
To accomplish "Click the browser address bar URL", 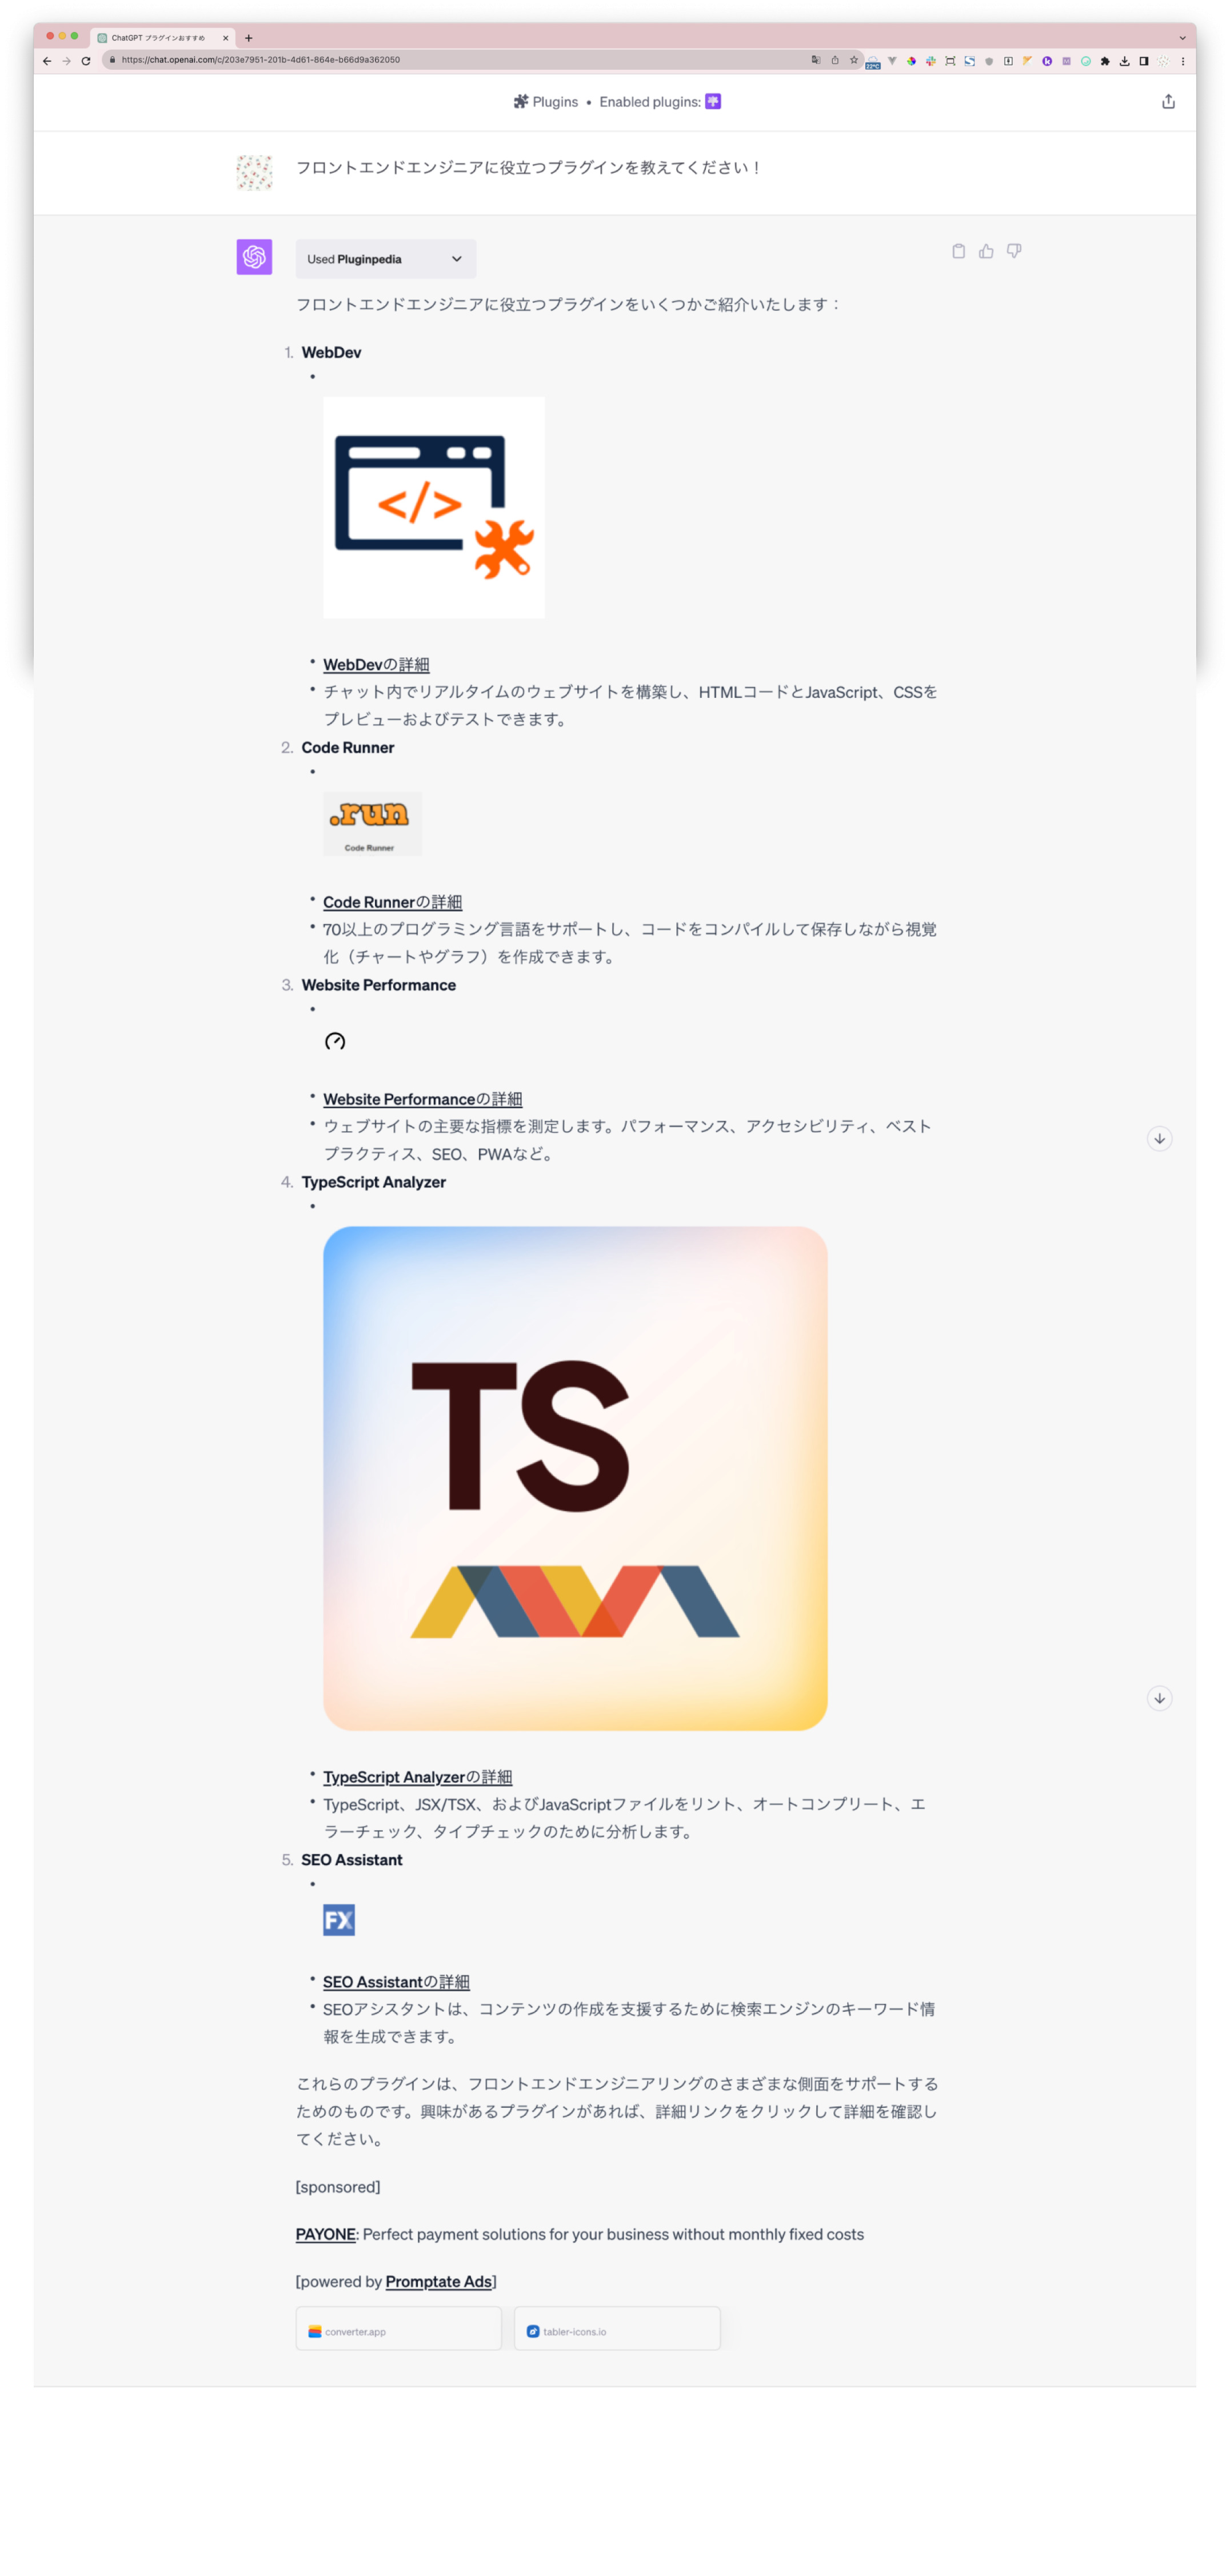I will coord(260,60).
